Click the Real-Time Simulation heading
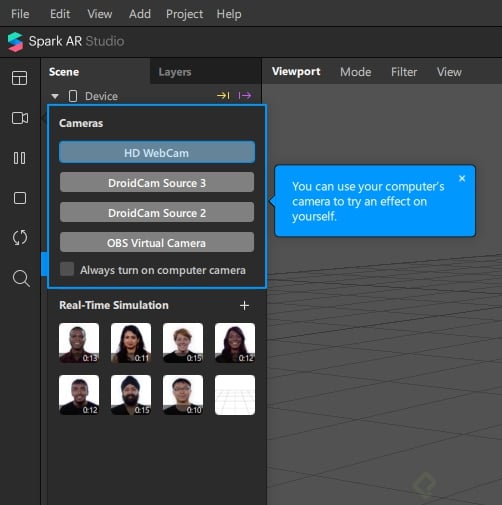Viewport: 502px width, 505px height. click(114, 305)
